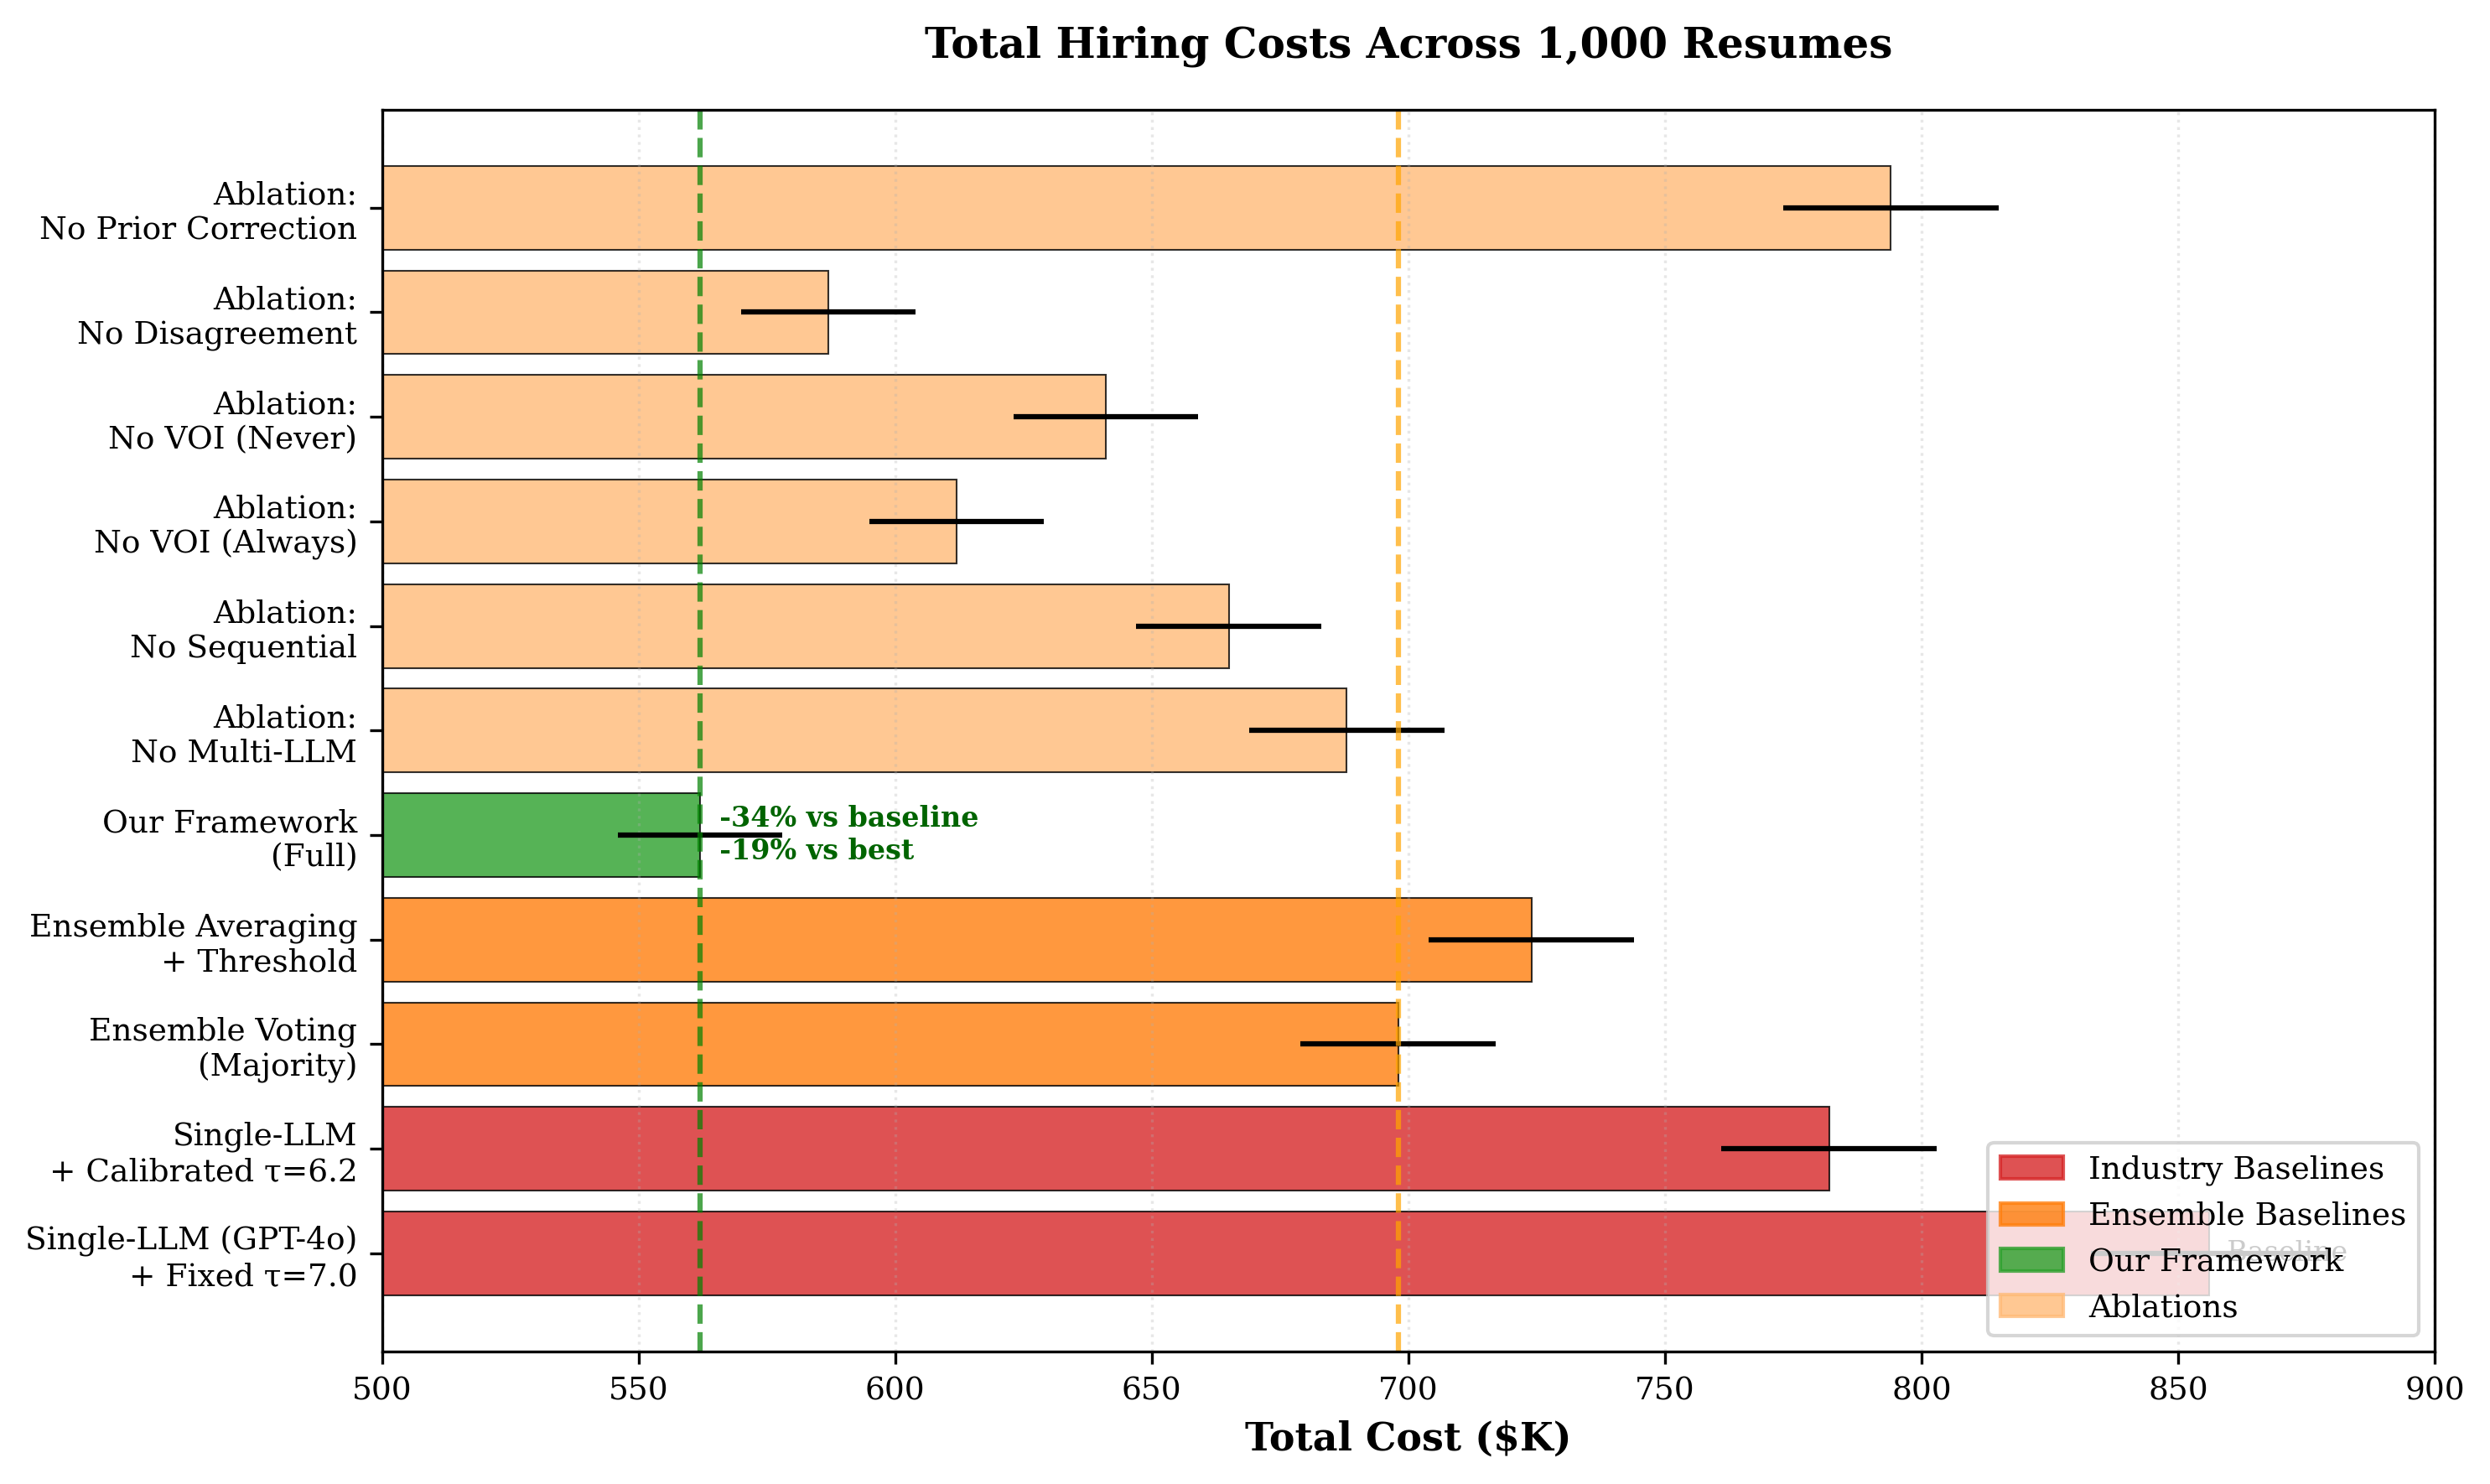This screenshot has width=2490, height=1484.
Task: Click the 700 tick on x-axis
Action: point(1408,1389)
